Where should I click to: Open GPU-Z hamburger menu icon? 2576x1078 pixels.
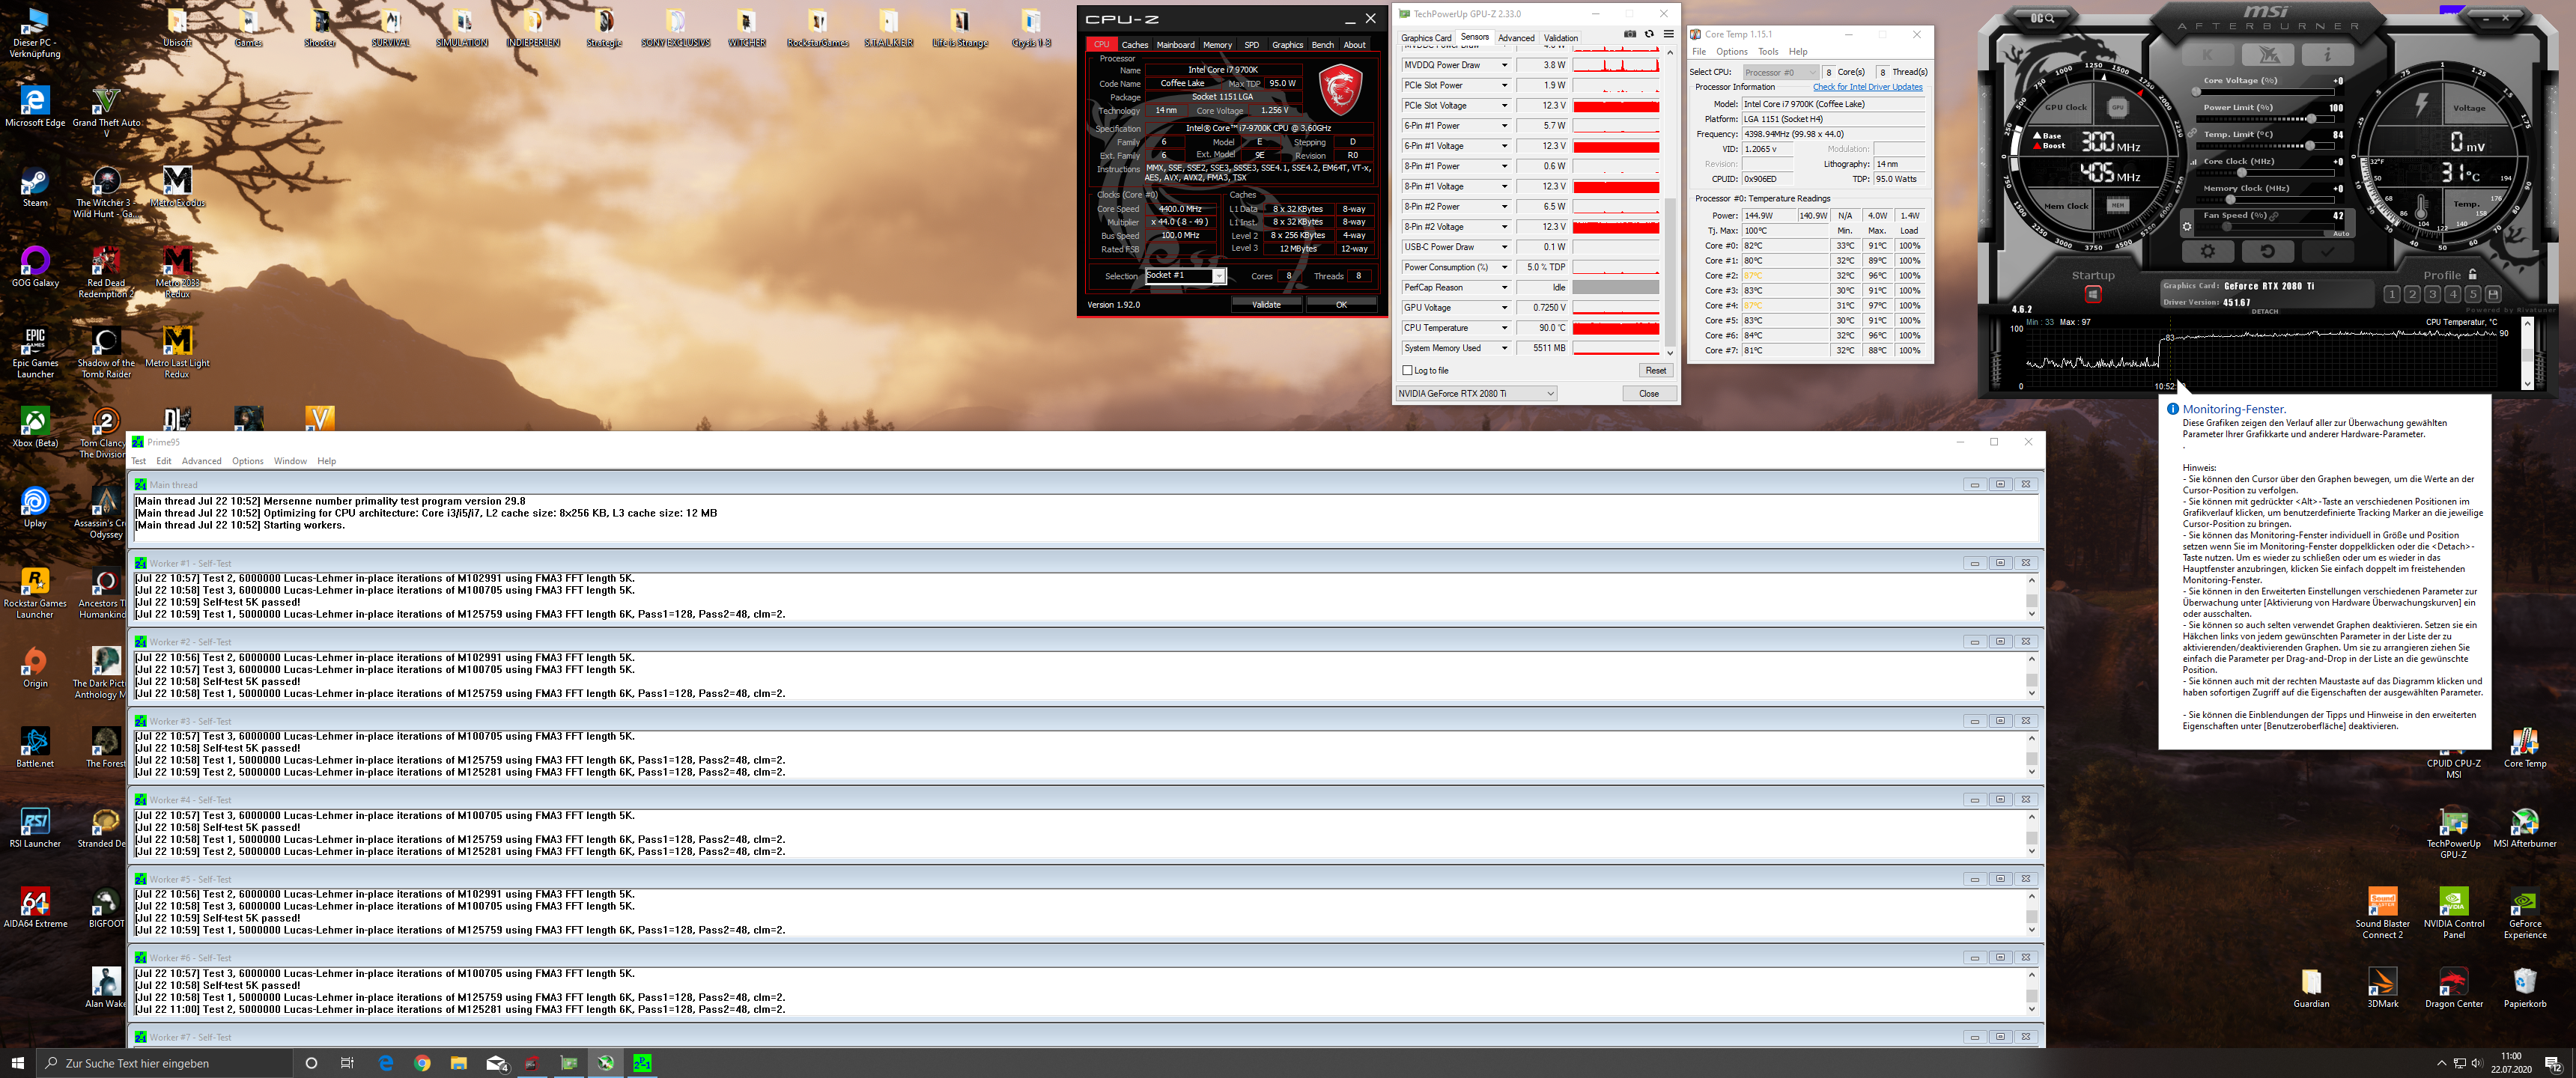click(1668, 34)
